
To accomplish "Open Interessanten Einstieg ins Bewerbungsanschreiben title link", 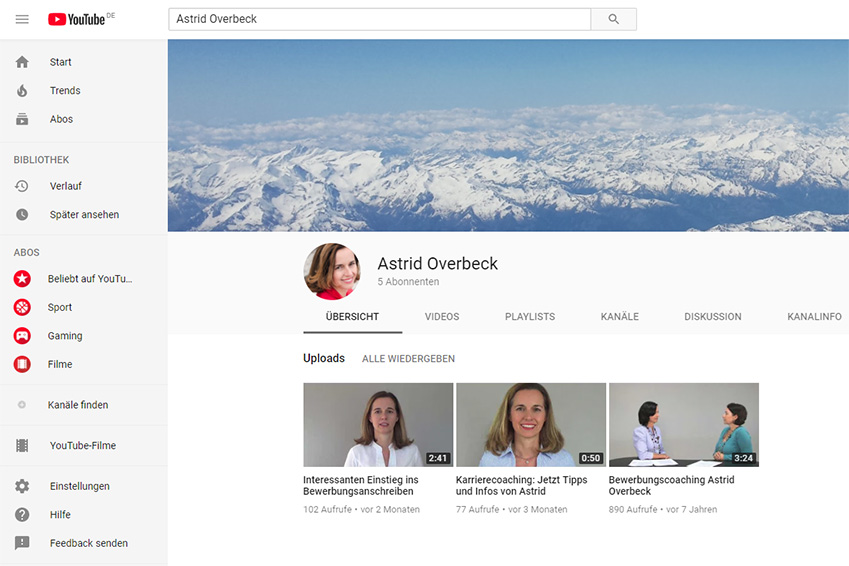I will [361, 485].
